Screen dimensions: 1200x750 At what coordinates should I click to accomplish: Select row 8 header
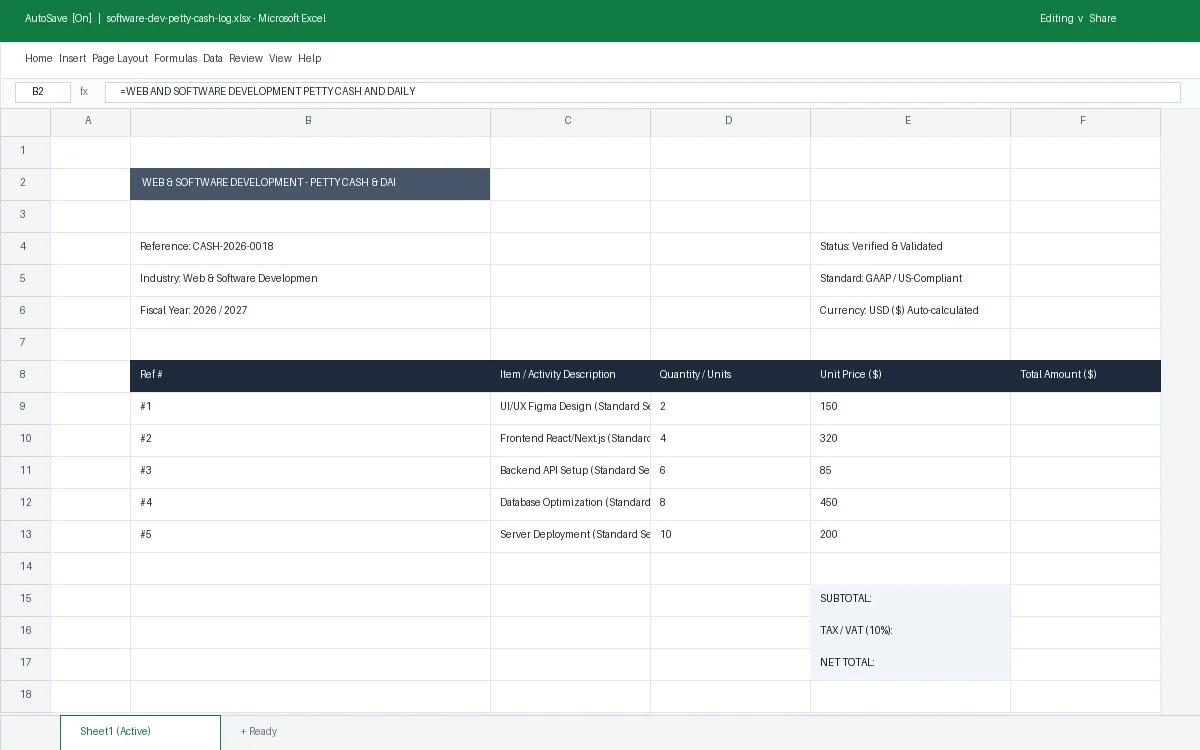point(25,375)
